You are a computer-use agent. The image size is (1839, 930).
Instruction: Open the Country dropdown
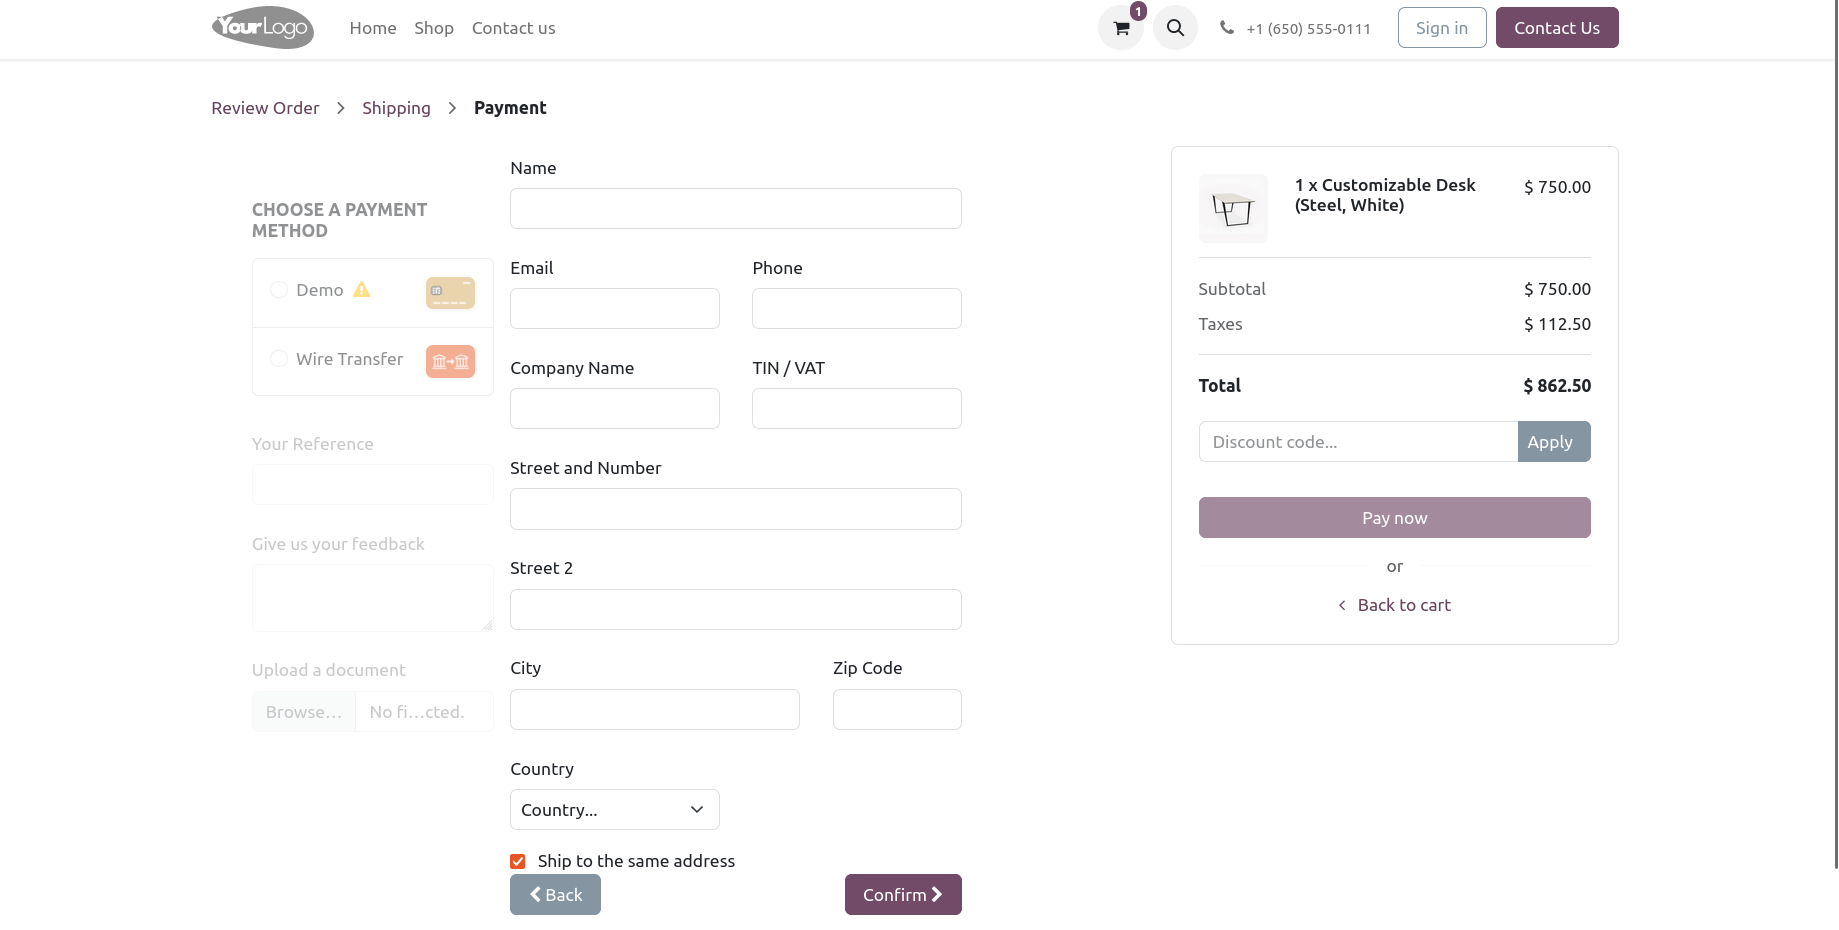pyautogui.click(x=614, y=810)
